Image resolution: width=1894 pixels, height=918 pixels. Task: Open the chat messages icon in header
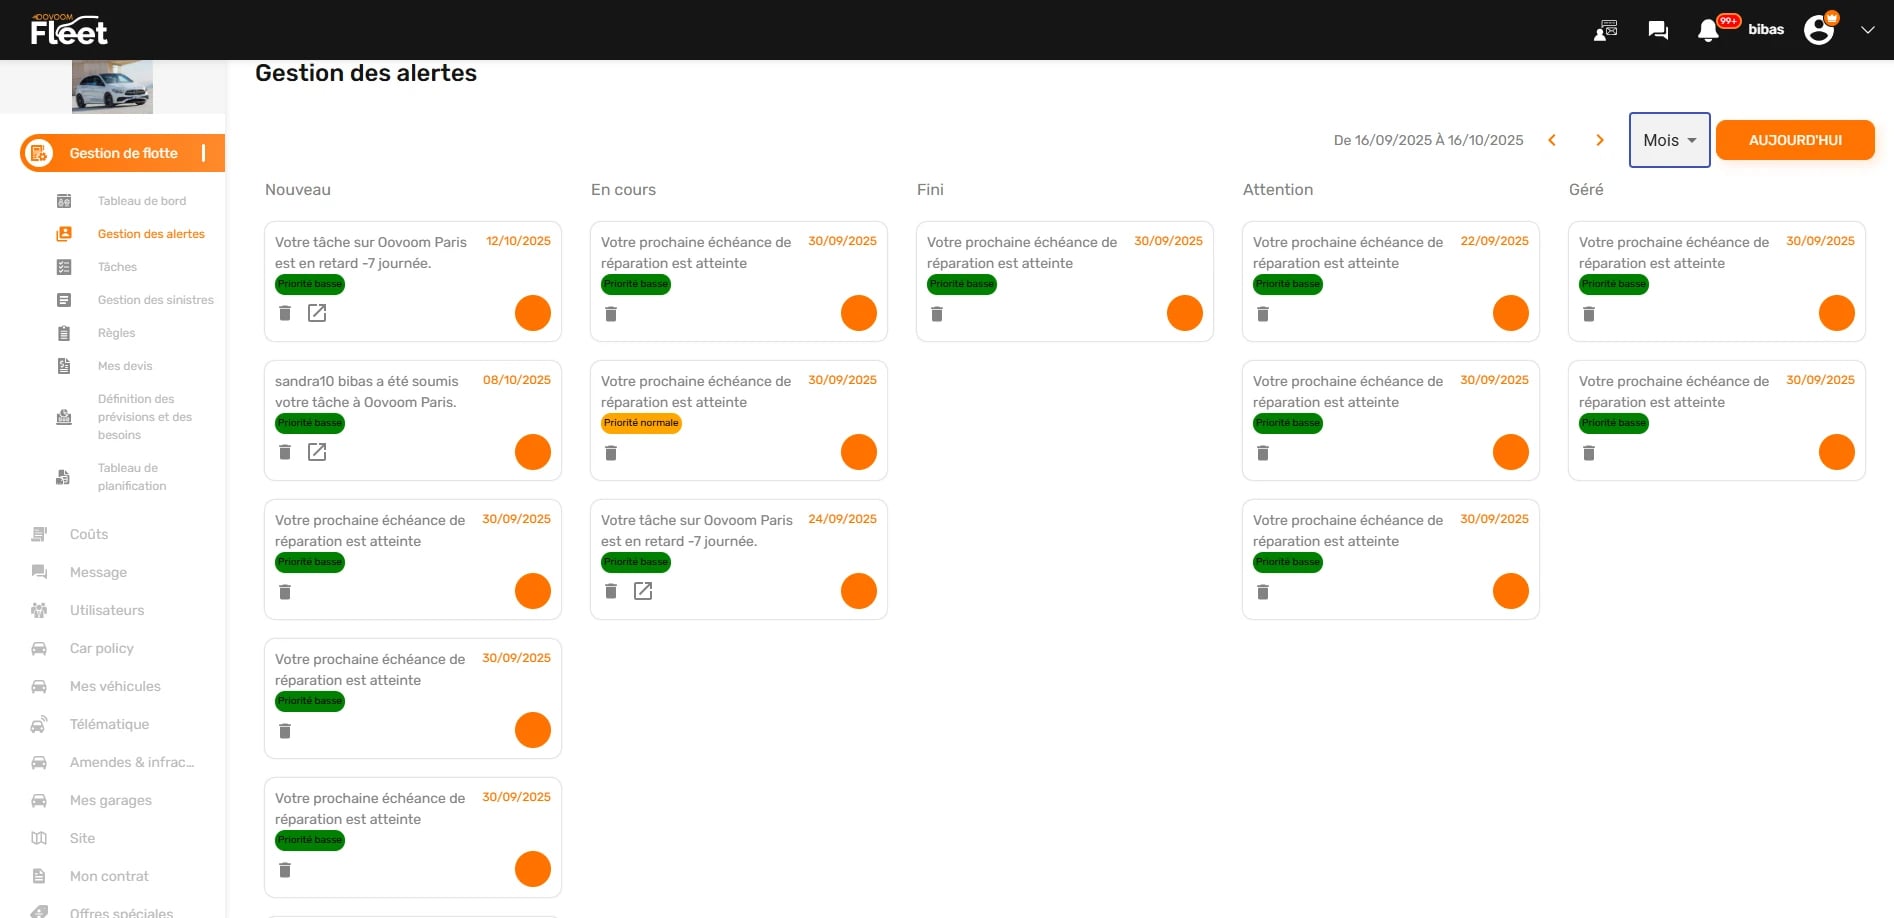click(1658, 30)
